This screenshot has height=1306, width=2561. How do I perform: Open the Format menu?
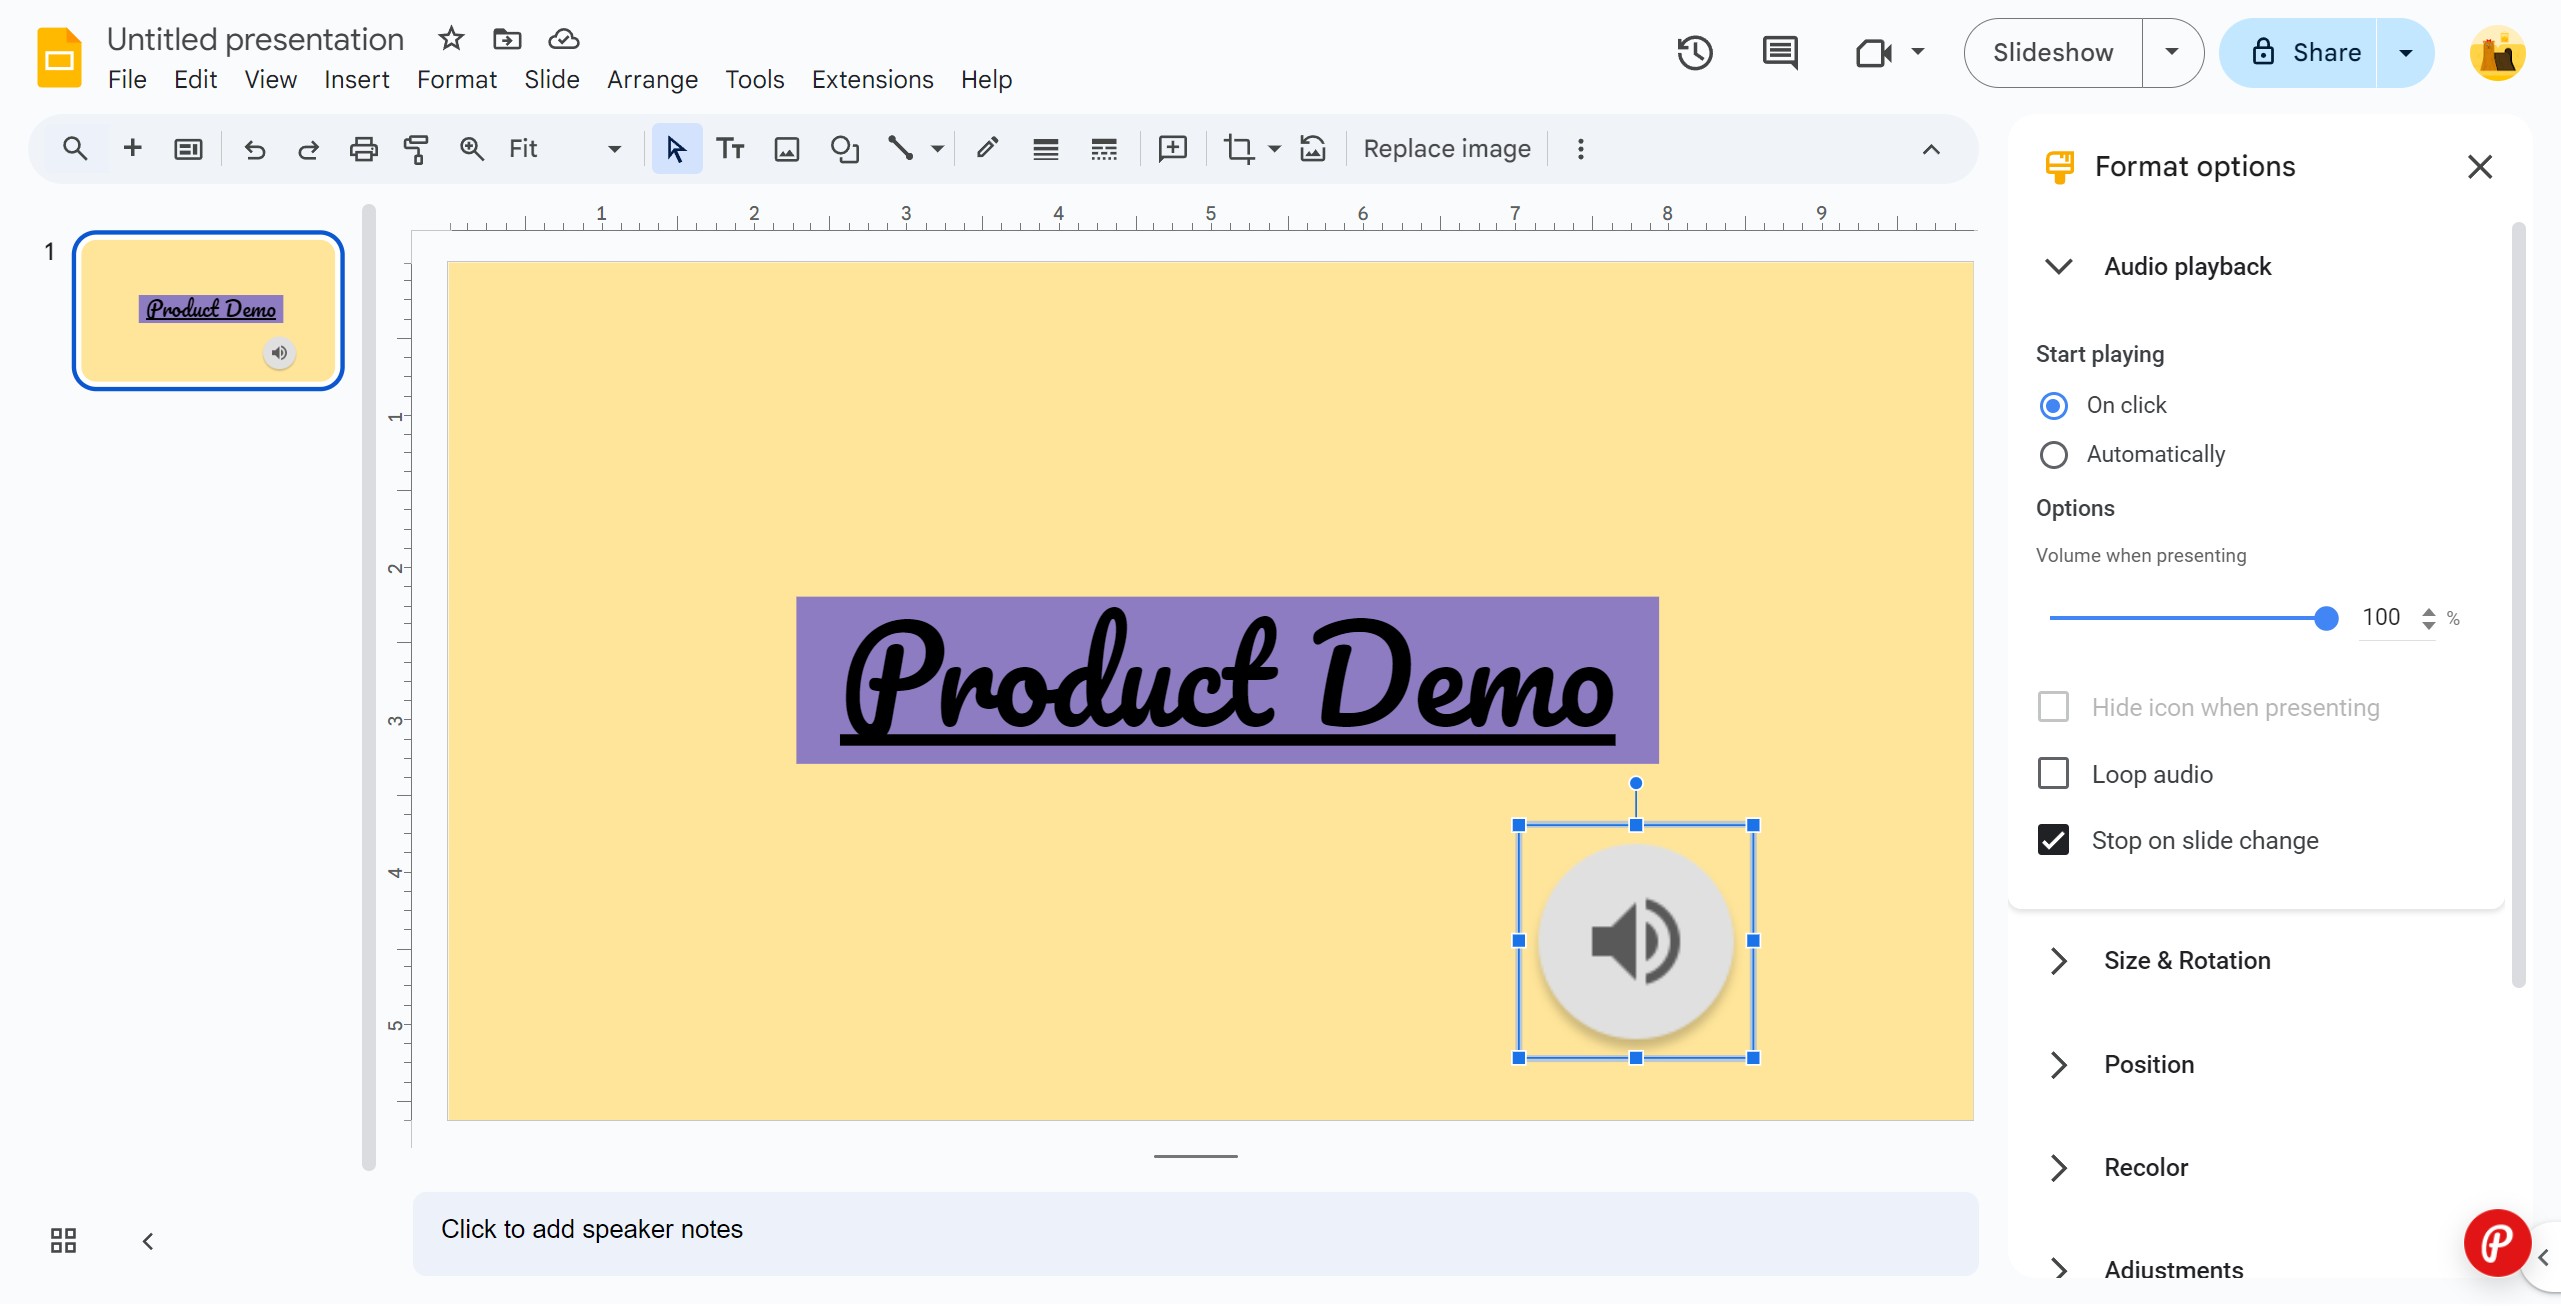point(456,79)
